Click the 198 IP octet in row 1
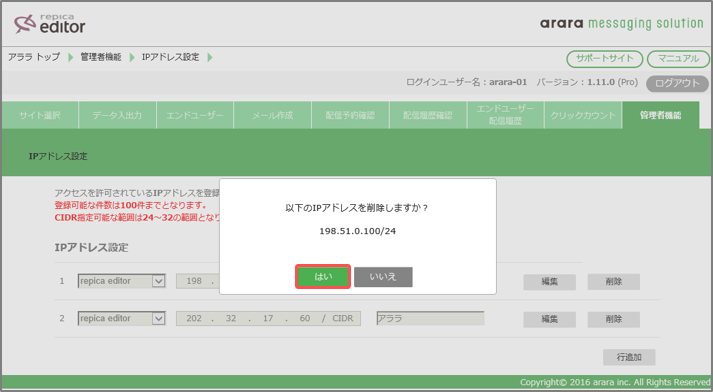The image size is (713, 392). [x=194, y=281]
